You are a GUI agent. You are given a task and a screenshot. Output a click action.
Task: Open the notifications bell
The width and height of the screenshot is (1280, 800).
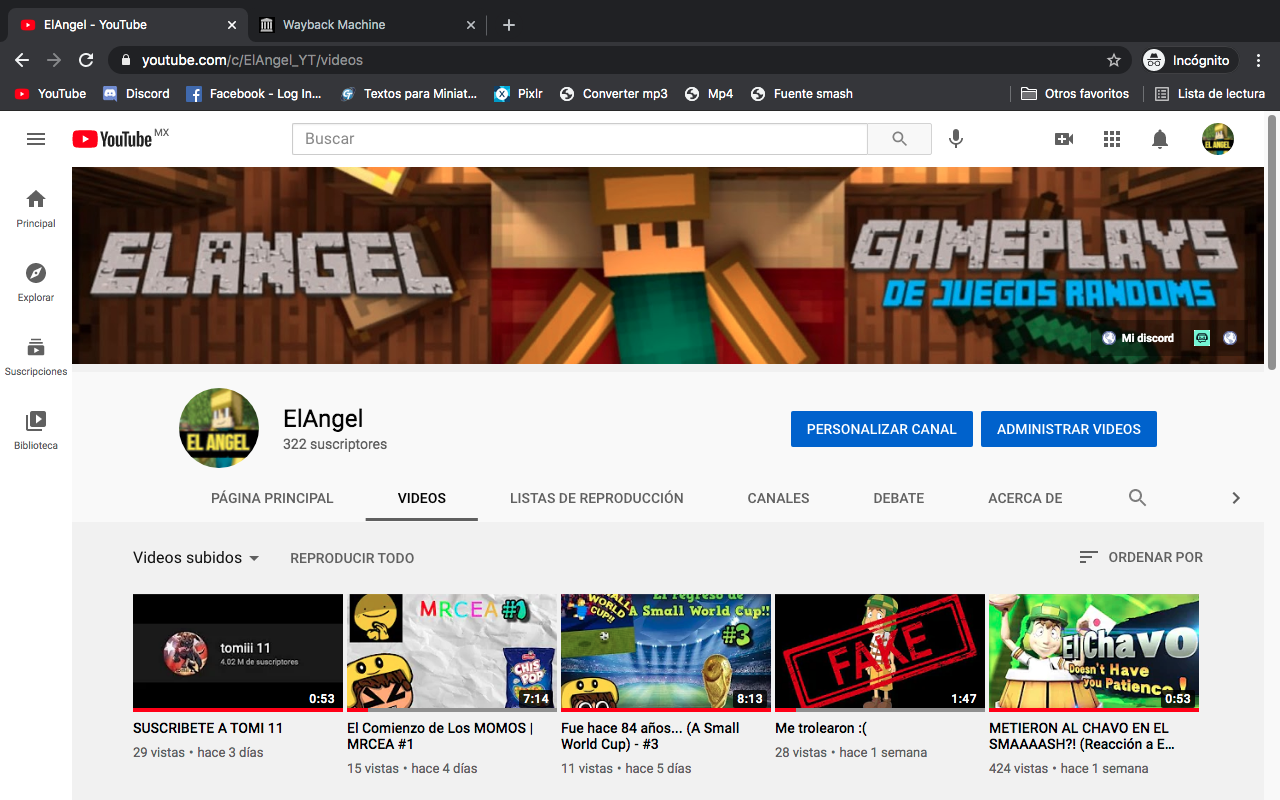pyautogui.click(x=1160, y=139)
